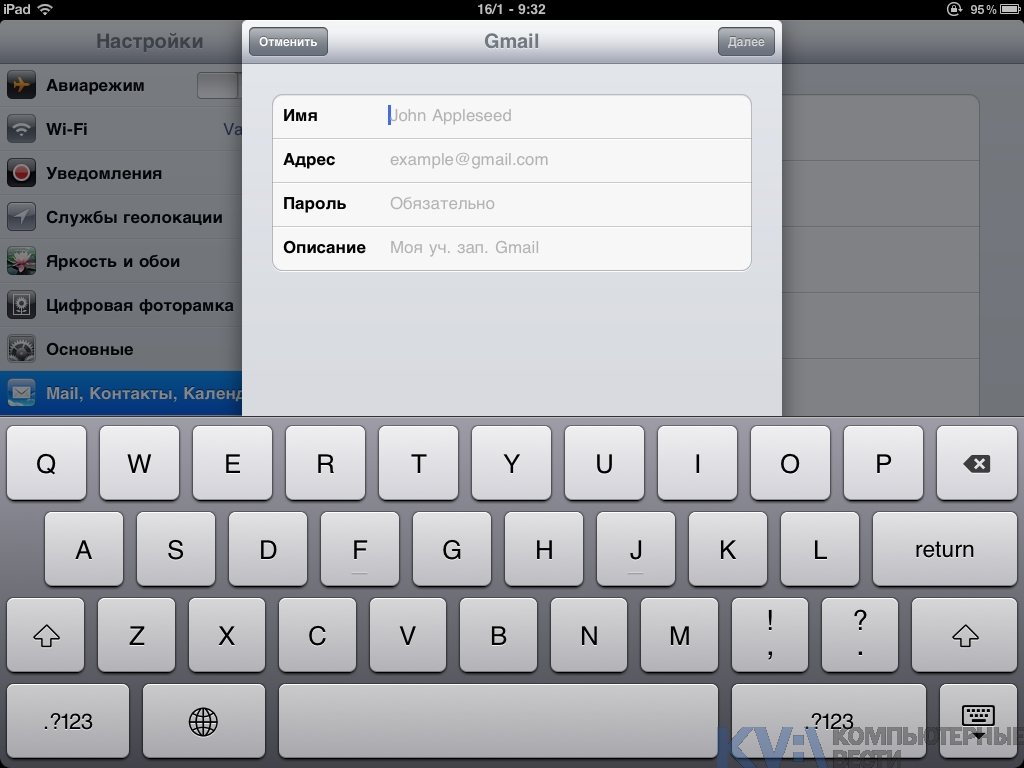Tap the Основные gear icon
Image resolution: width=1024 pixels, height=768 pixels.
point(21,349)
